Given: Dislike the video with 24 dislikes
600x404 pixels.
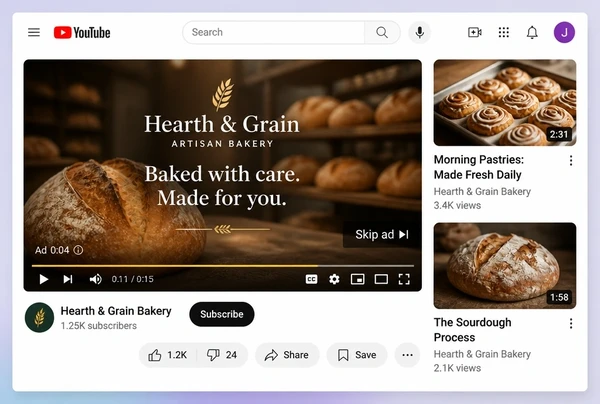Looking at the screenshot, I should pyautogui.click(x=222, y=355).
